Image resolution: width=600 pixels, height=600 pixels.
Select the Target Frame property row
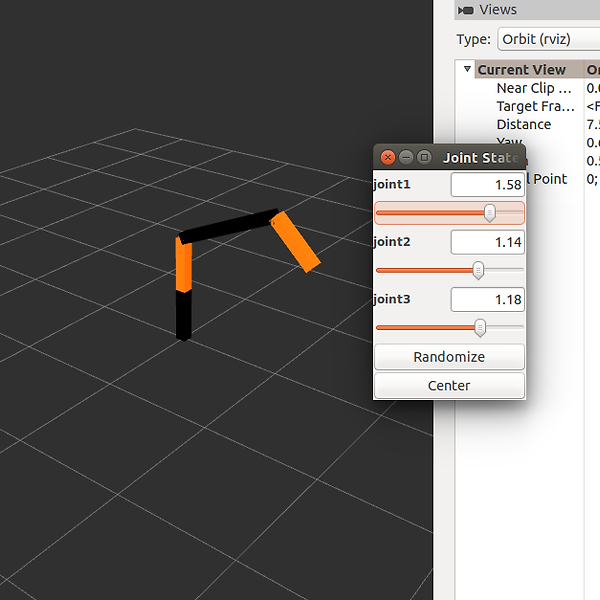click(535, 106)
